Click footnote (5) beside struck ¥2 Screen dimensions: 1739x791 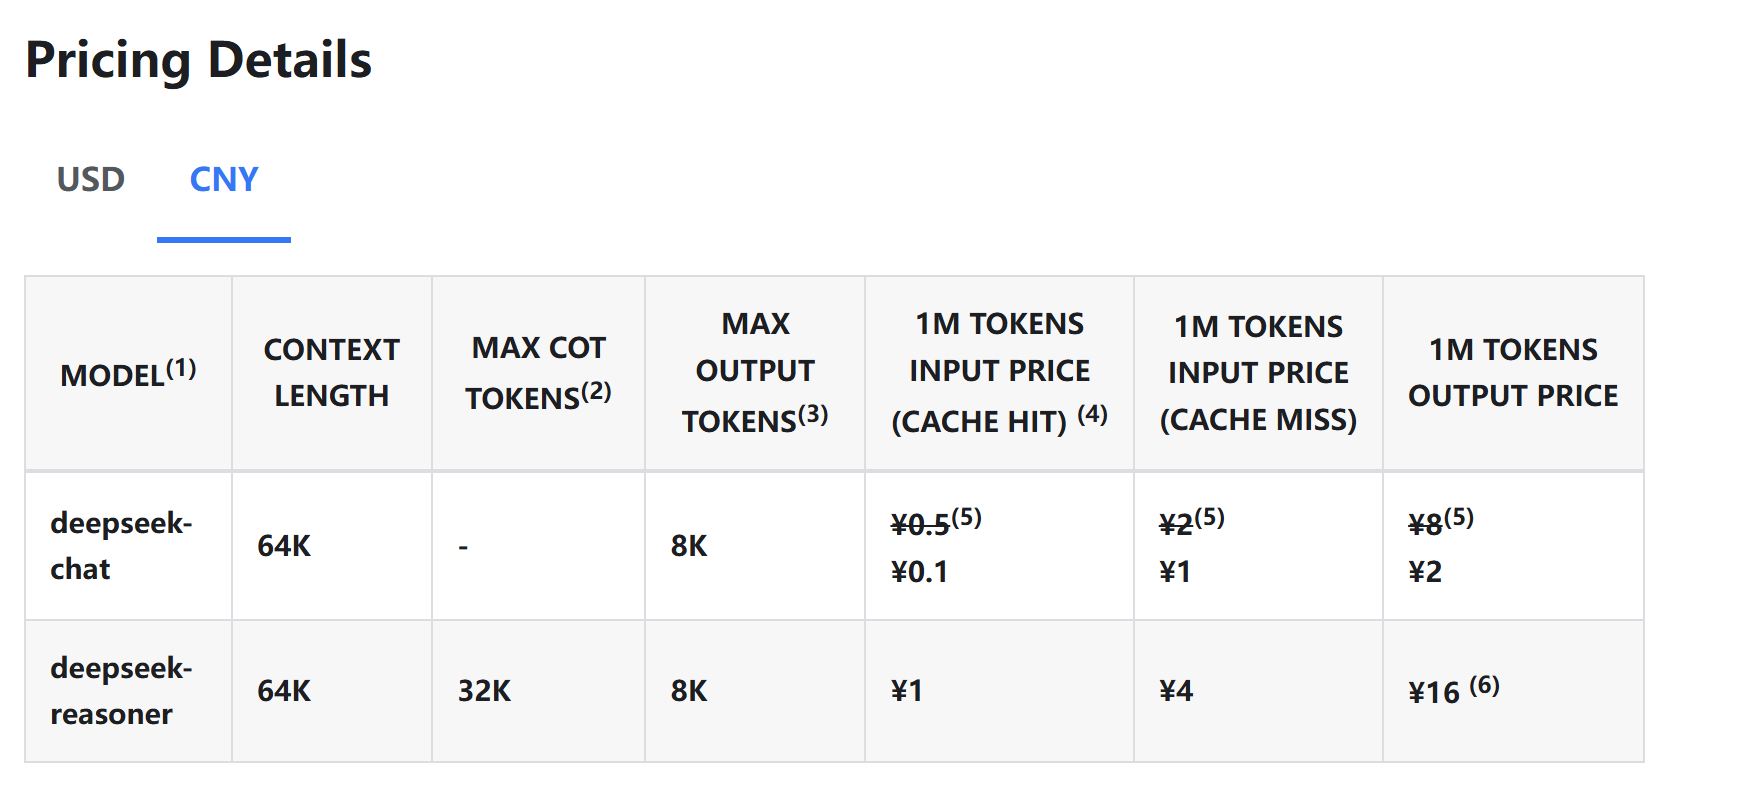coord(1209,517)
